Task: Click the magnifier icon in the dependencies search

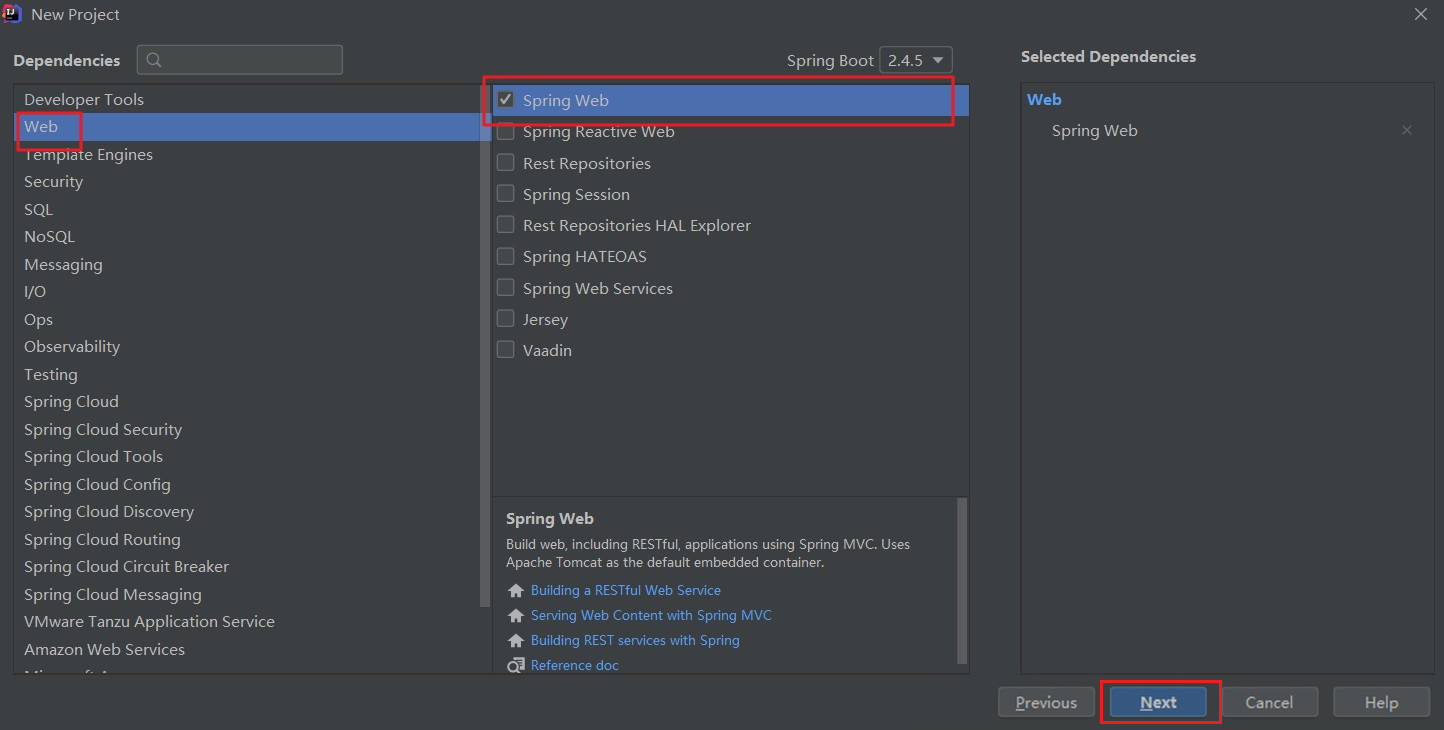Action: [x=154, y=60]
